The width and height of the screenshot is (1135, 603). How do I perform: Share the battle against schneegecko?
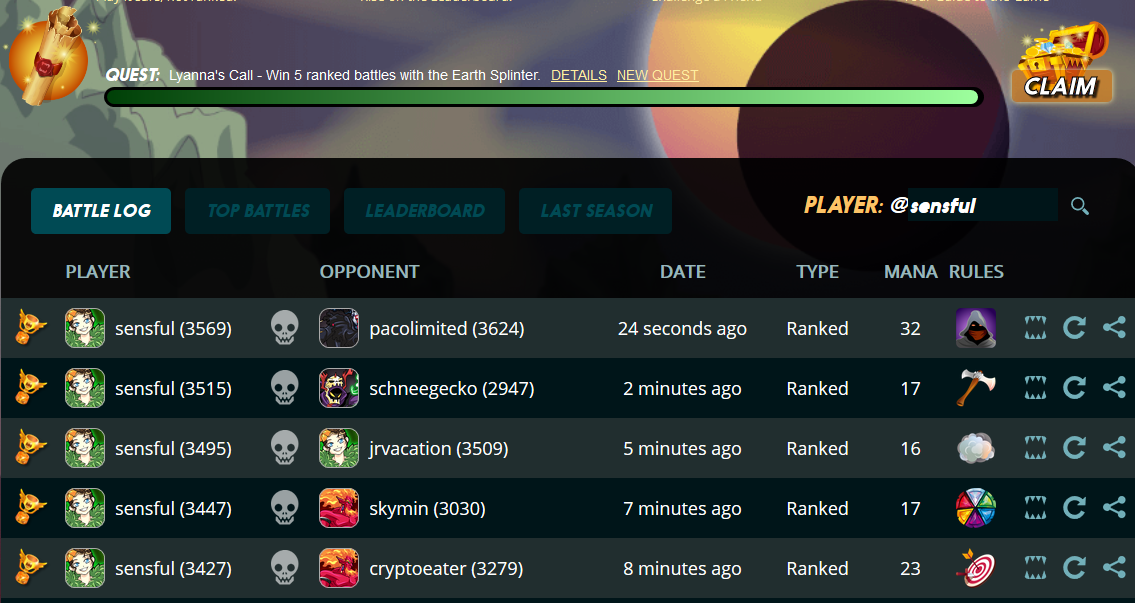coord(1113,388)
